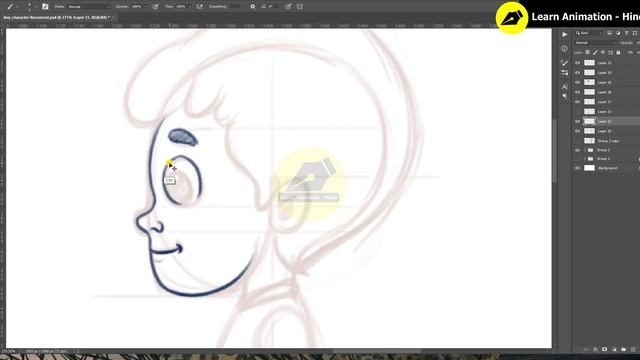Hide Layer 20 via eye icon

[x=577, y=131]
